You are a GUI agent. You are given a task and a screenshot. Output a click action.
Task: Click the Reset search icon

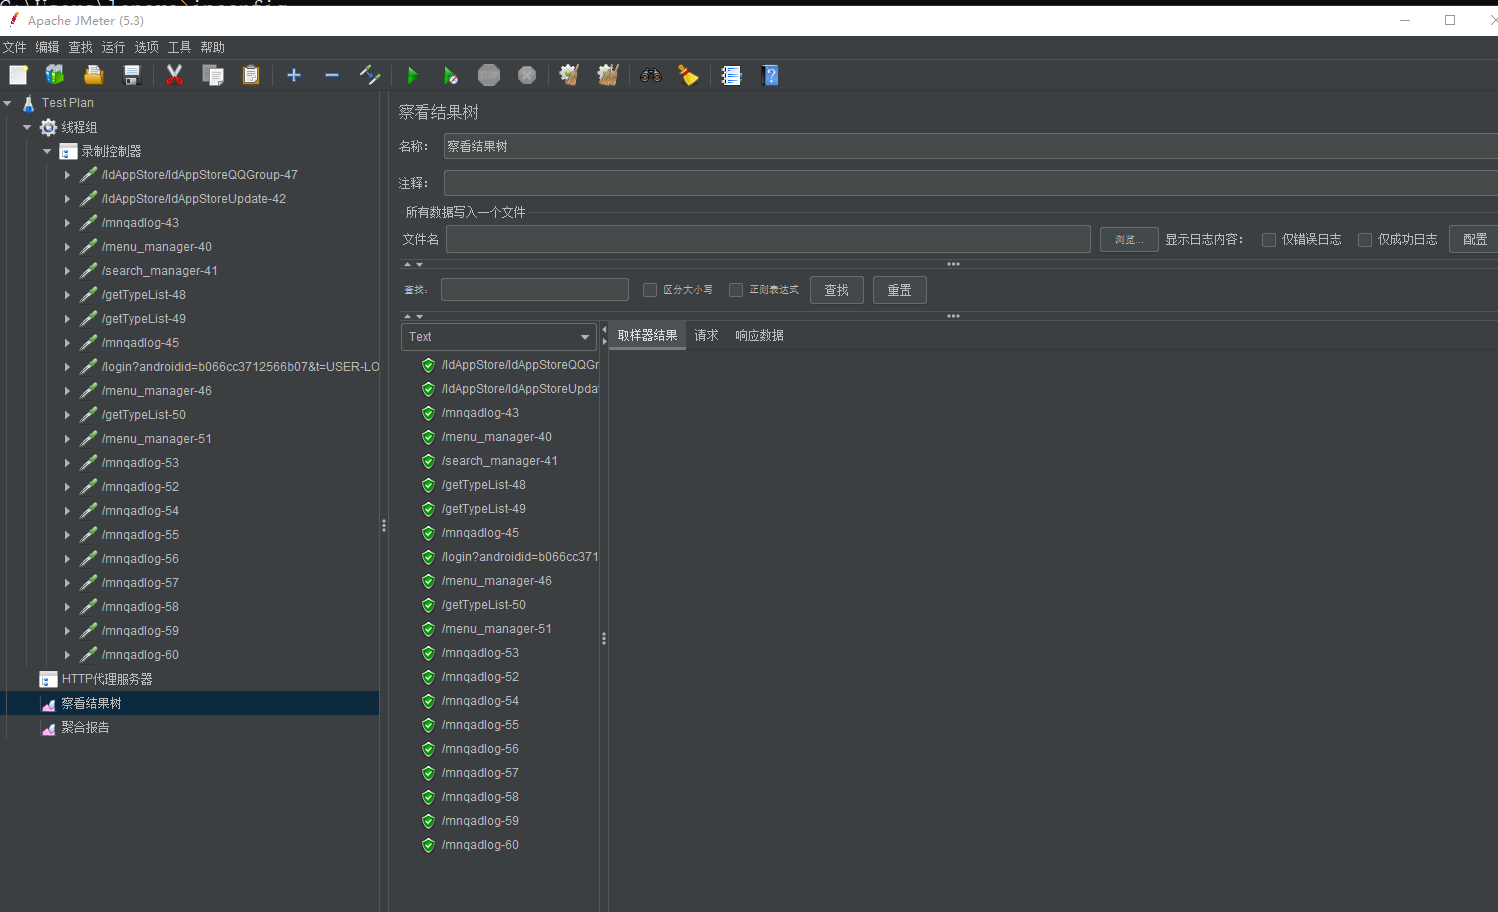tap(689, 75)
